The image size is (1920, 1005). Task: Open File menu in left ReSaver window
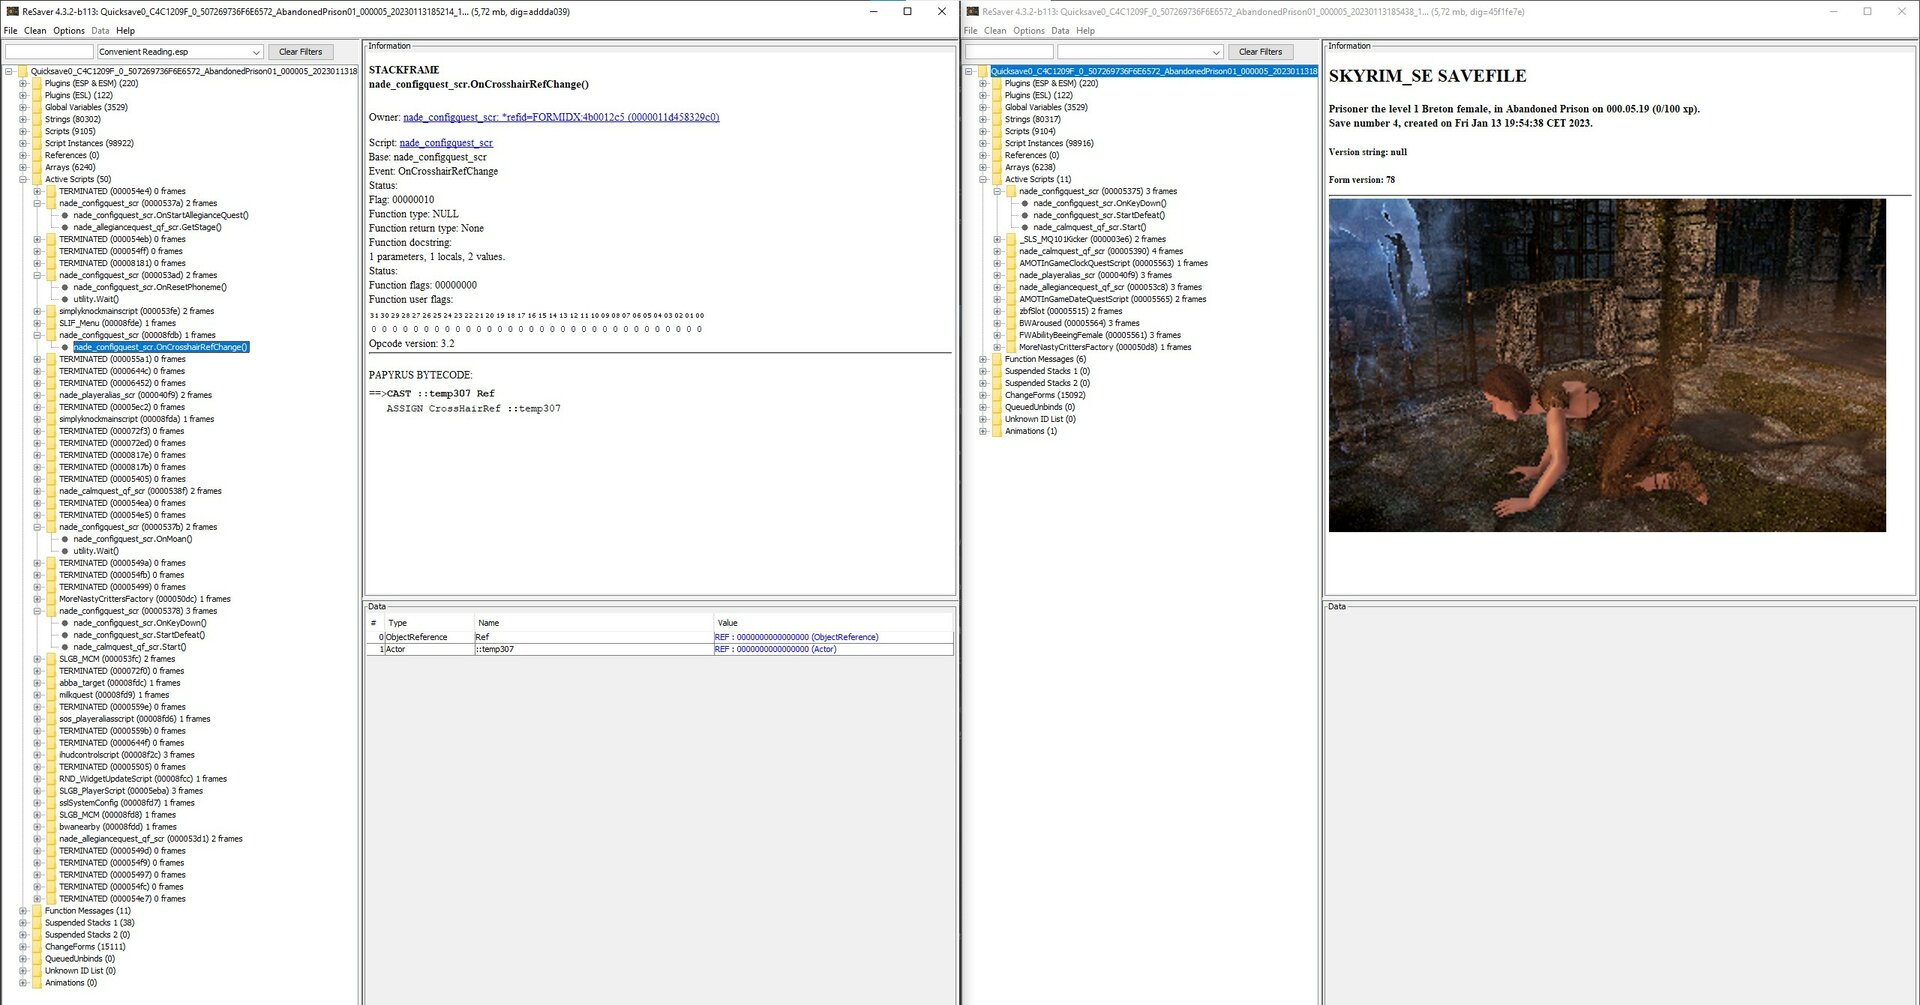11,31
